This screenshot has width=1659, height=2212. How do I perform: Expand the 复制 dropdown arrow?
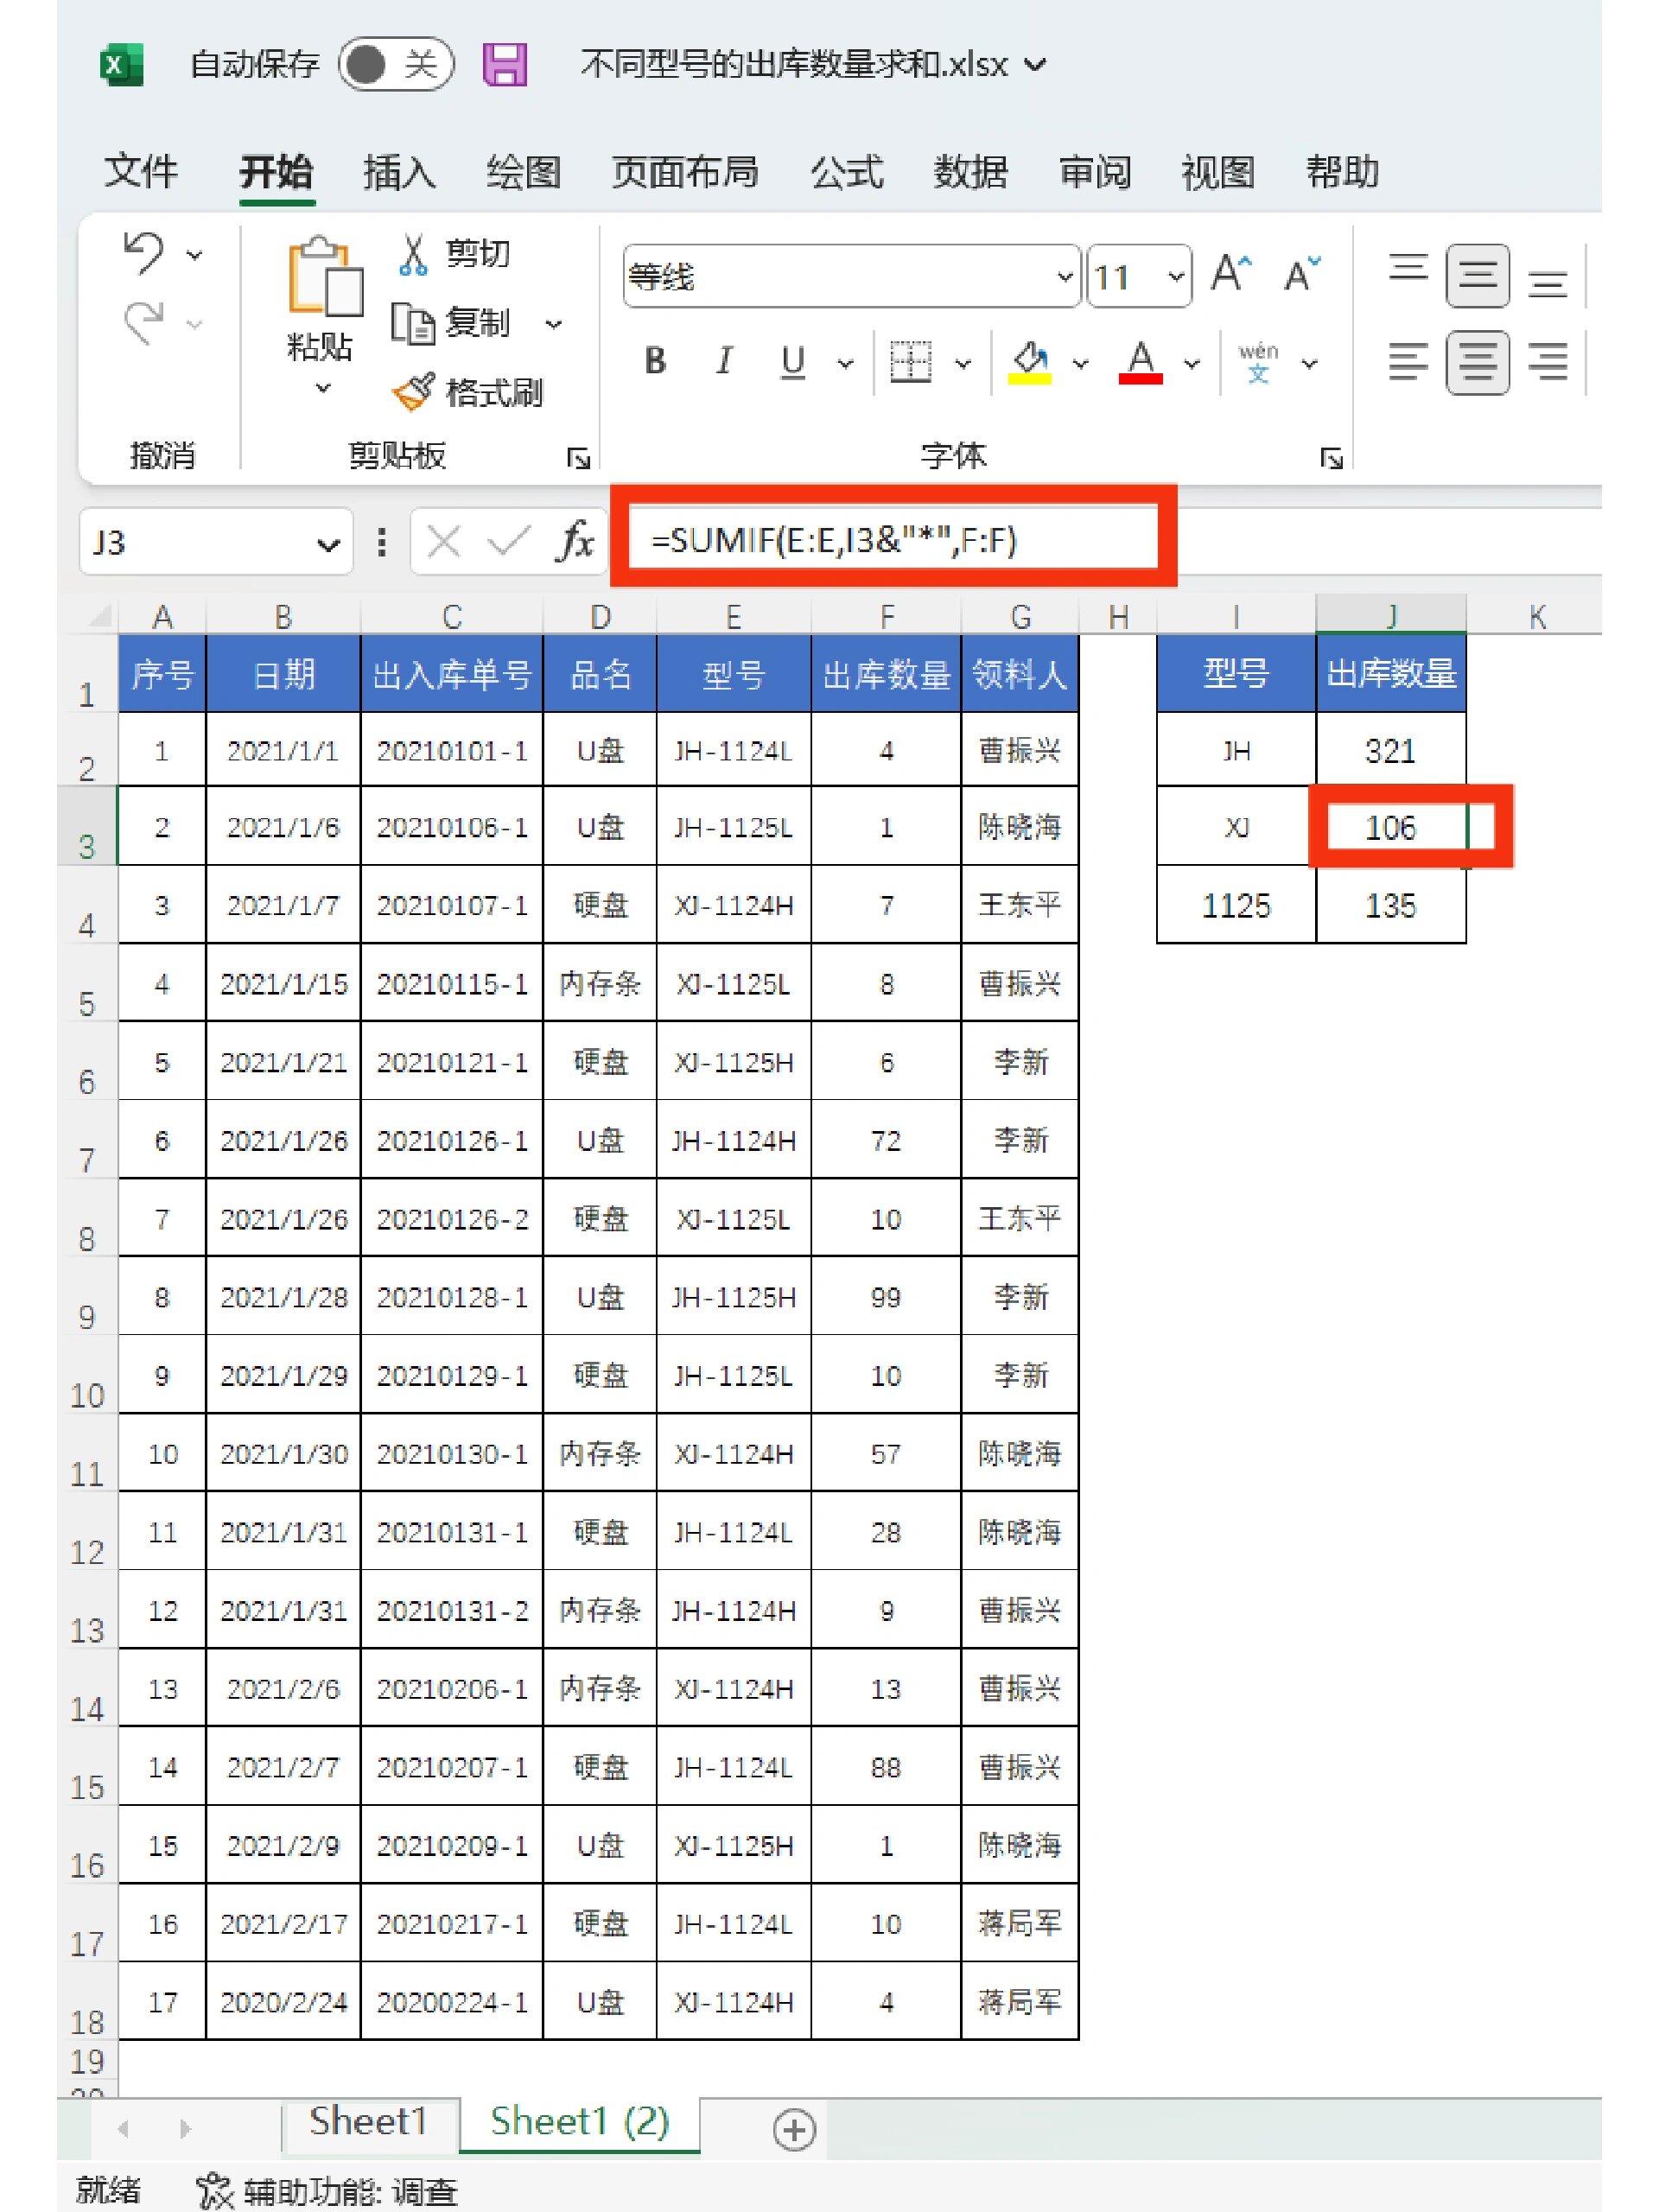coord(553,324)
